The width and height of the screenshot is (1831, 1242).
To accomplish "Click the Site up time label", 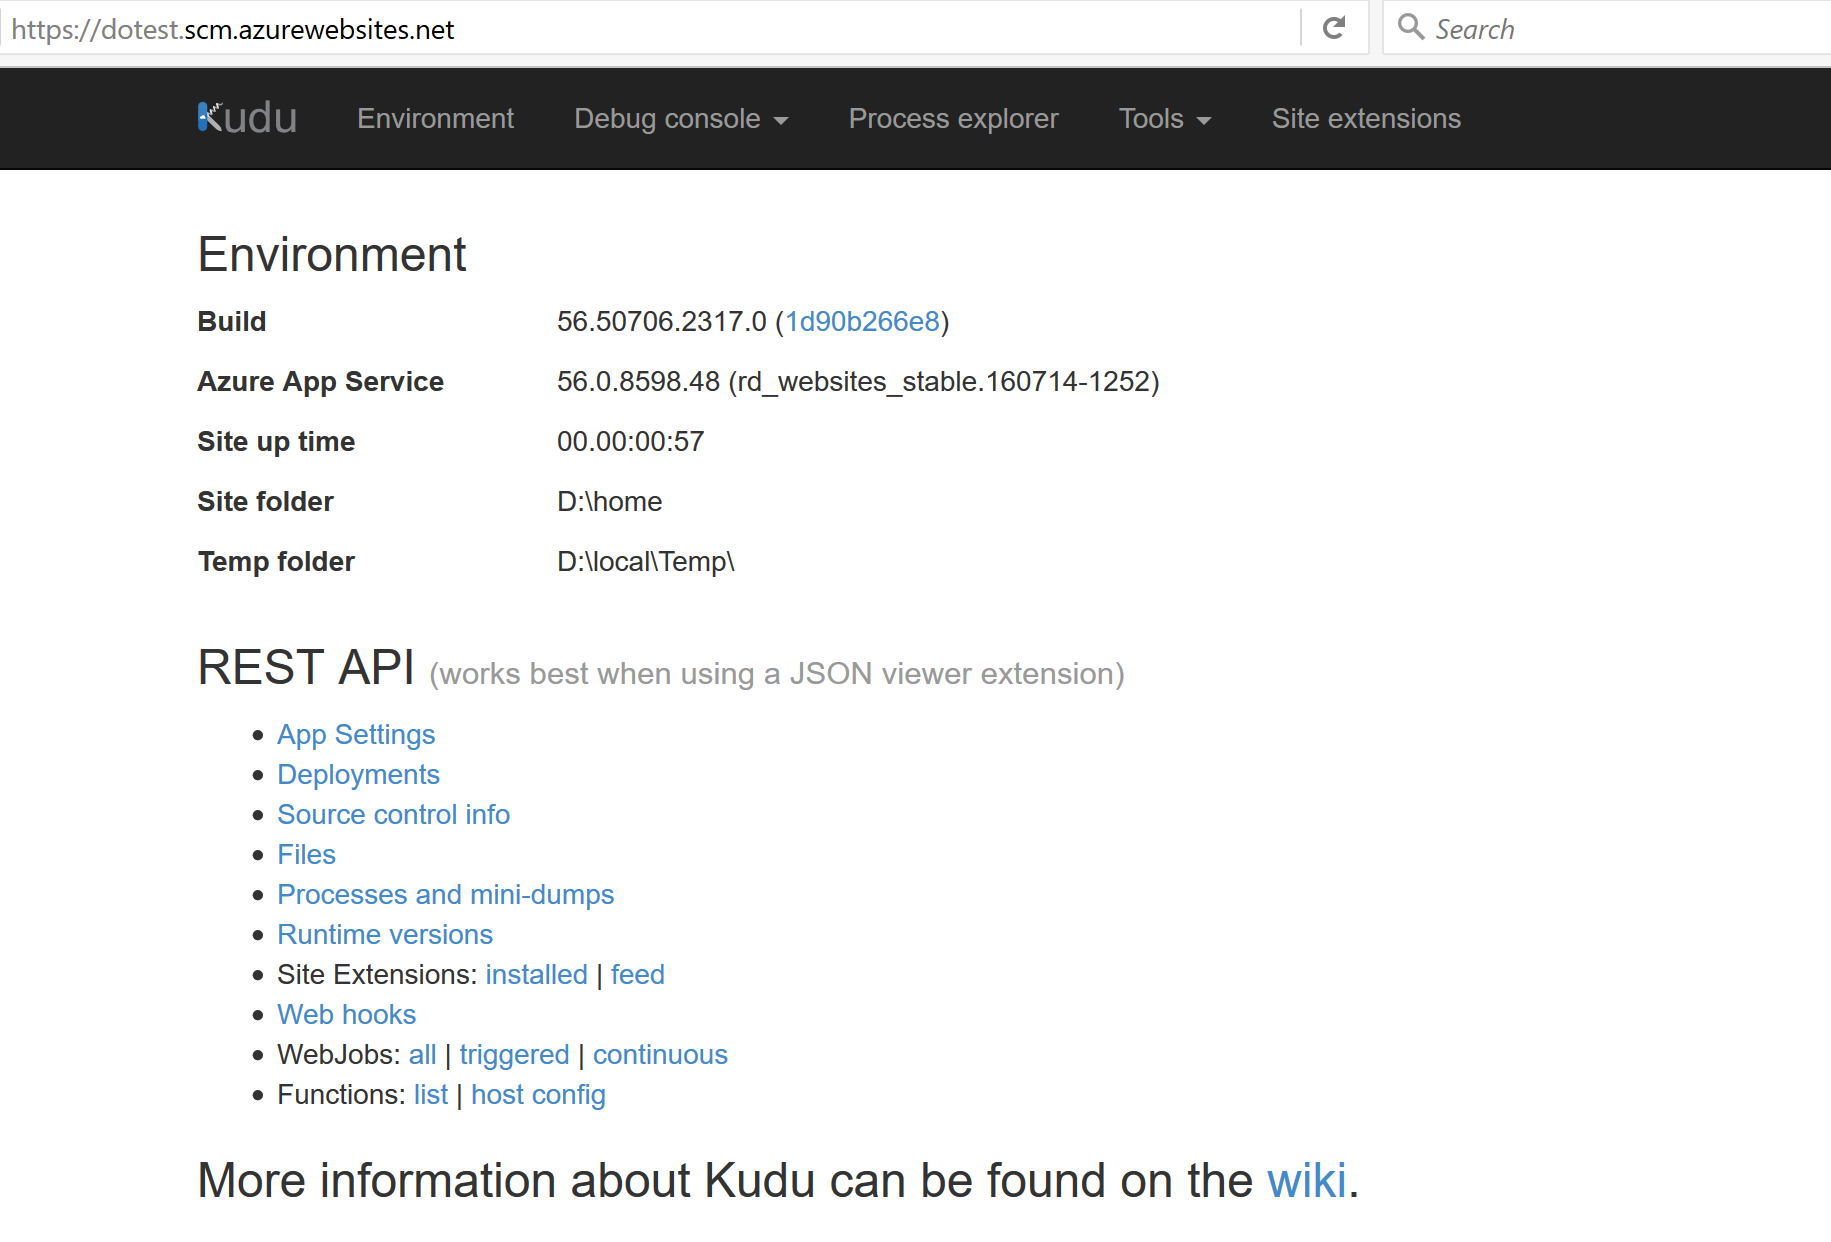I will coord(276,441).
